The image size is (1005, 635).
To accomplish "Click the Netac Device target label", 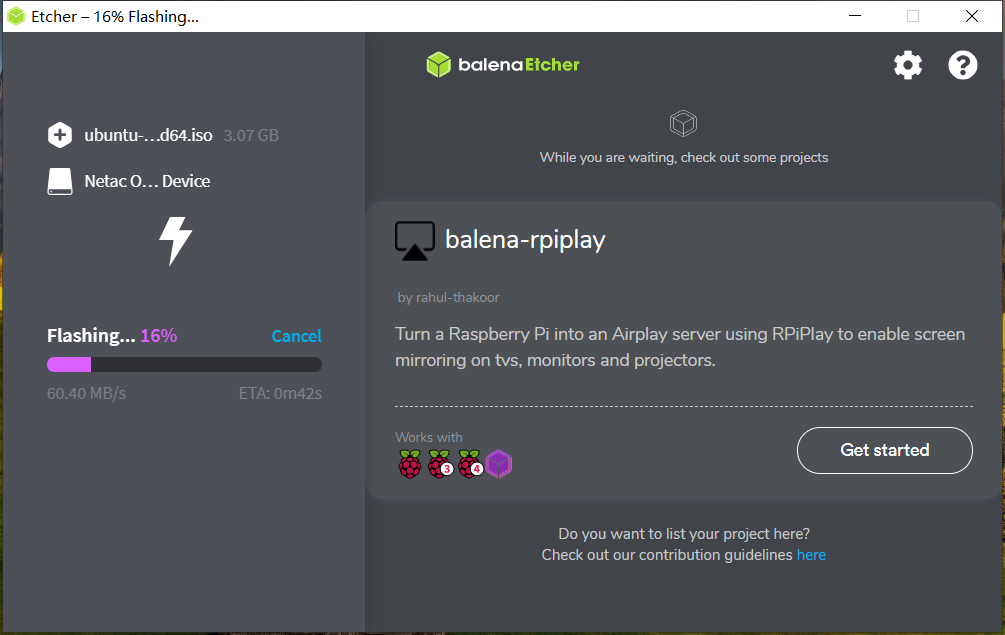I will coord(147,182).
